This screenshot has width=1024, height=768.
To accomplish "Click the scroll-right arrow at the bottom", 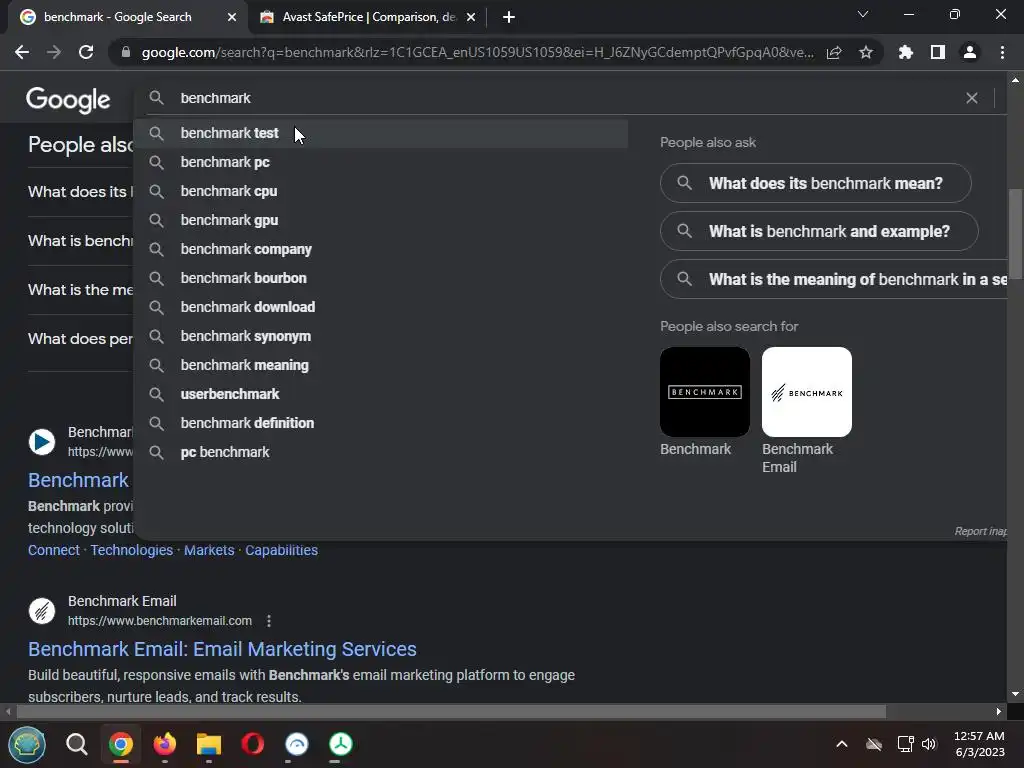I will tap(999, 711).
